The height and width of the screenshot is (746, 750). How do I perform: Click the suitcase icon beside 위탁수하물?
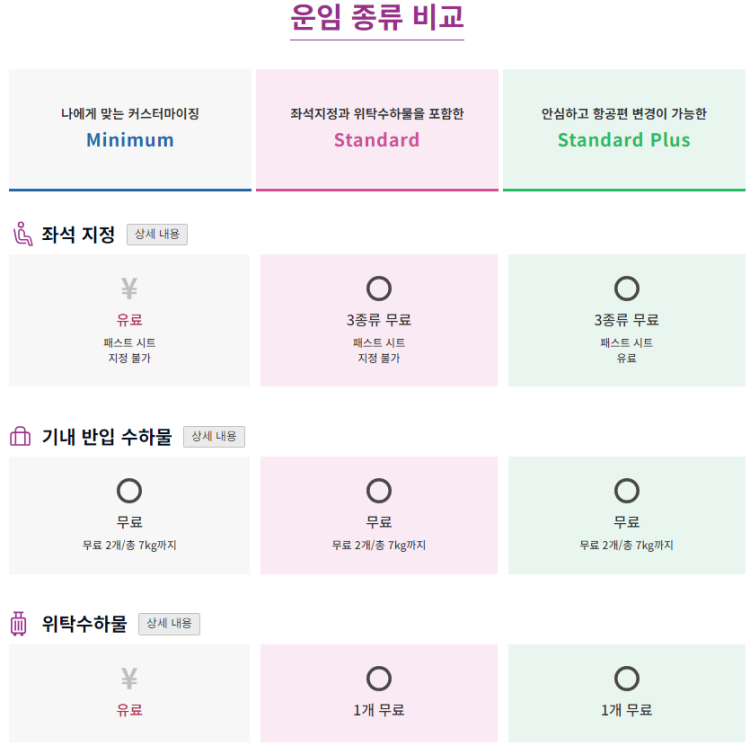tap(19, 624)
